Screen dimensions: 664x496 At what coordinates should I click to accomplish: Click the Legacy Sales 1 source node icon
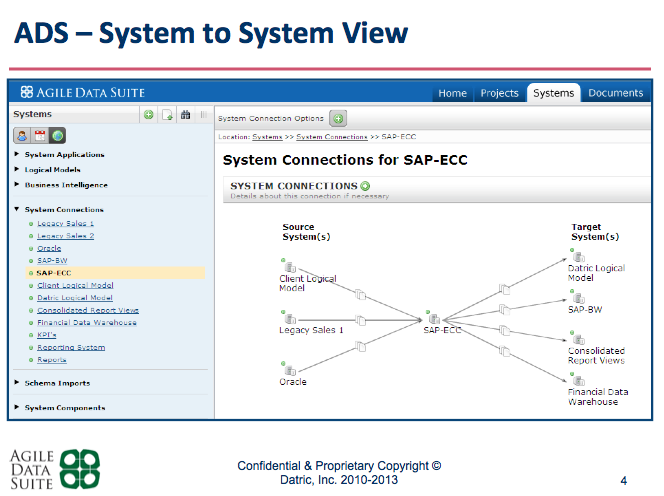[x=290, y=319]
